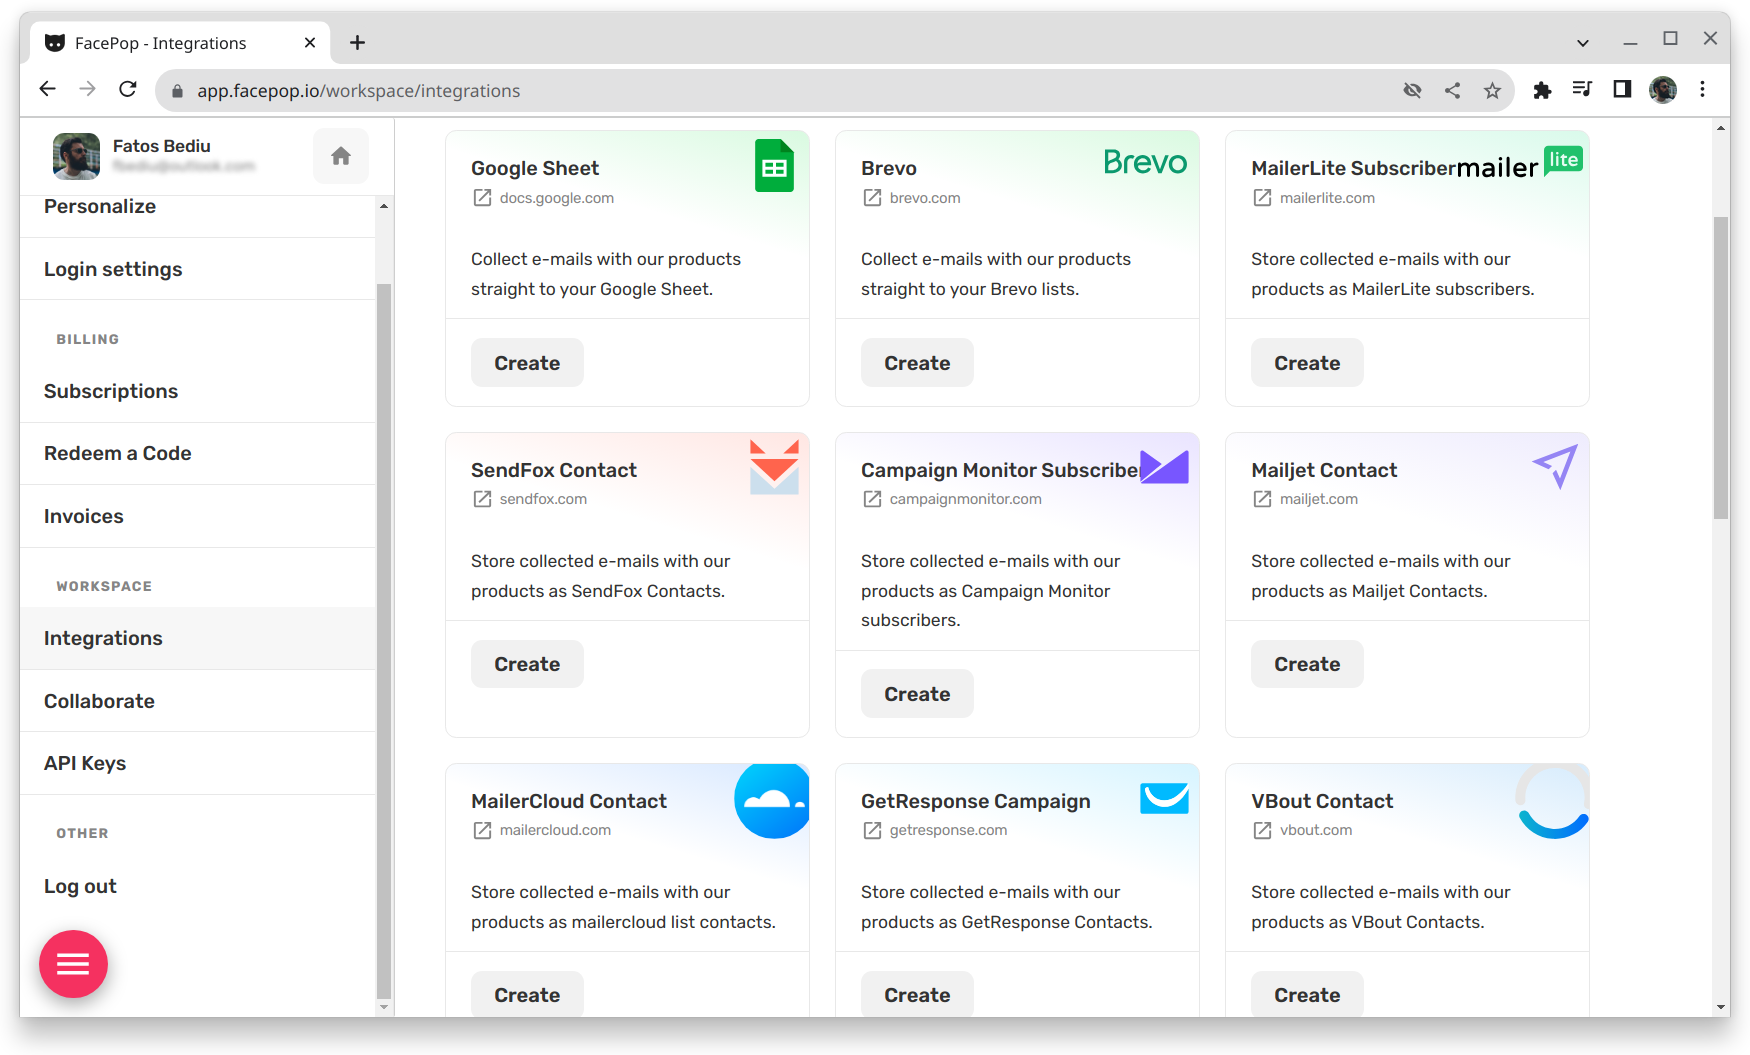Select Integrations in sidebar
Screen dimensions: 1750x1055
(x=198, y=638)
